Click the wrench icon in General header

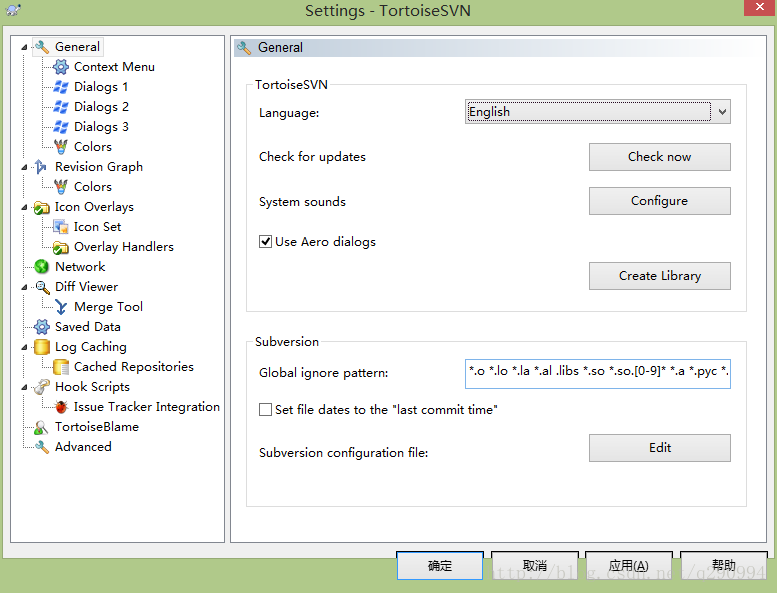pyautogui.click(x=244, y=48)
